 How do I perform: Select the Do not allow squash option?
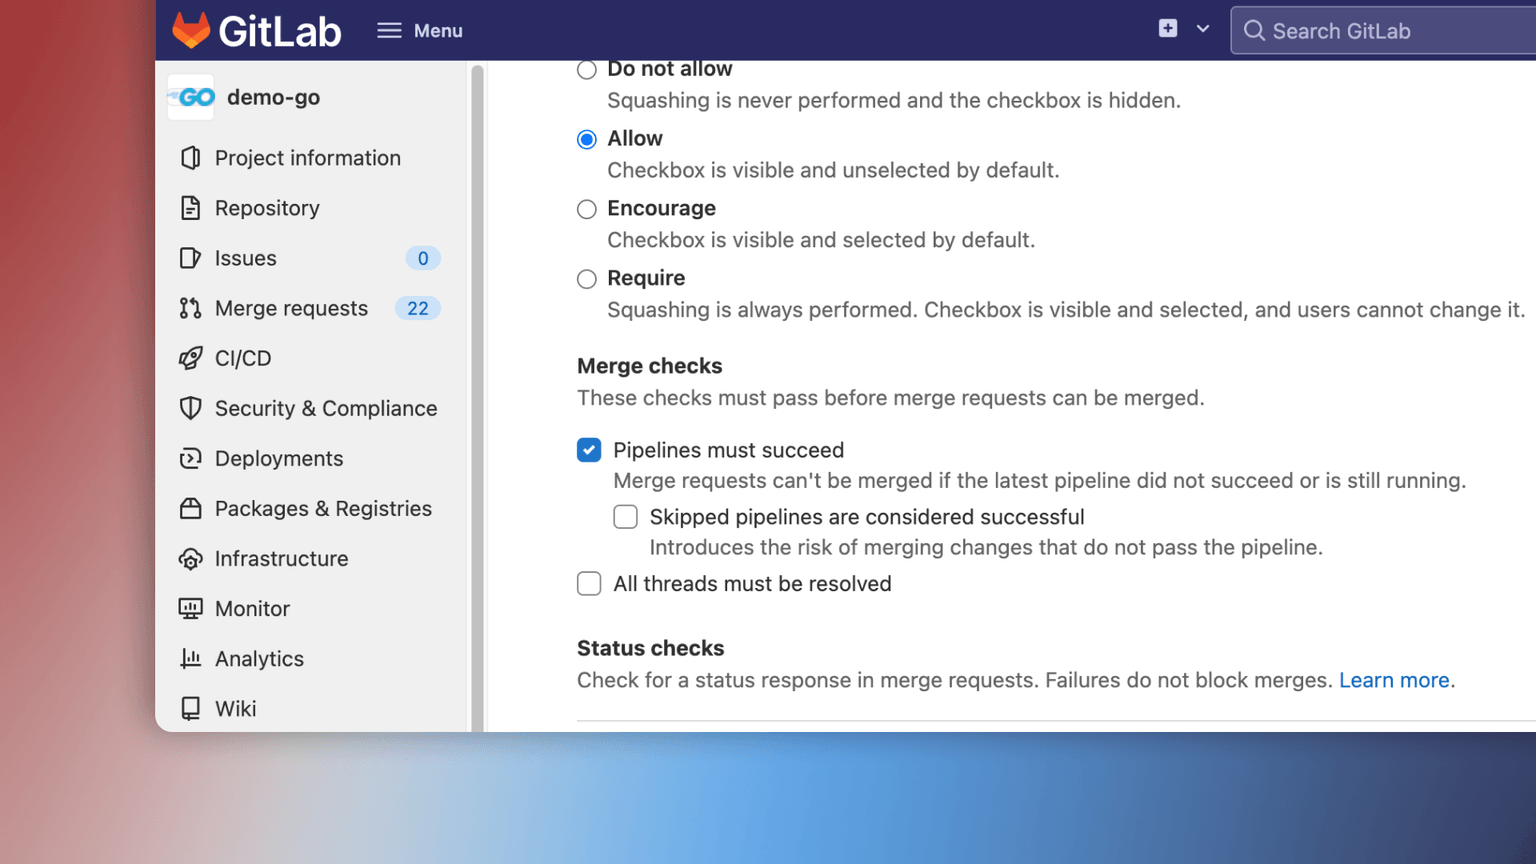[x=587, y=69]
